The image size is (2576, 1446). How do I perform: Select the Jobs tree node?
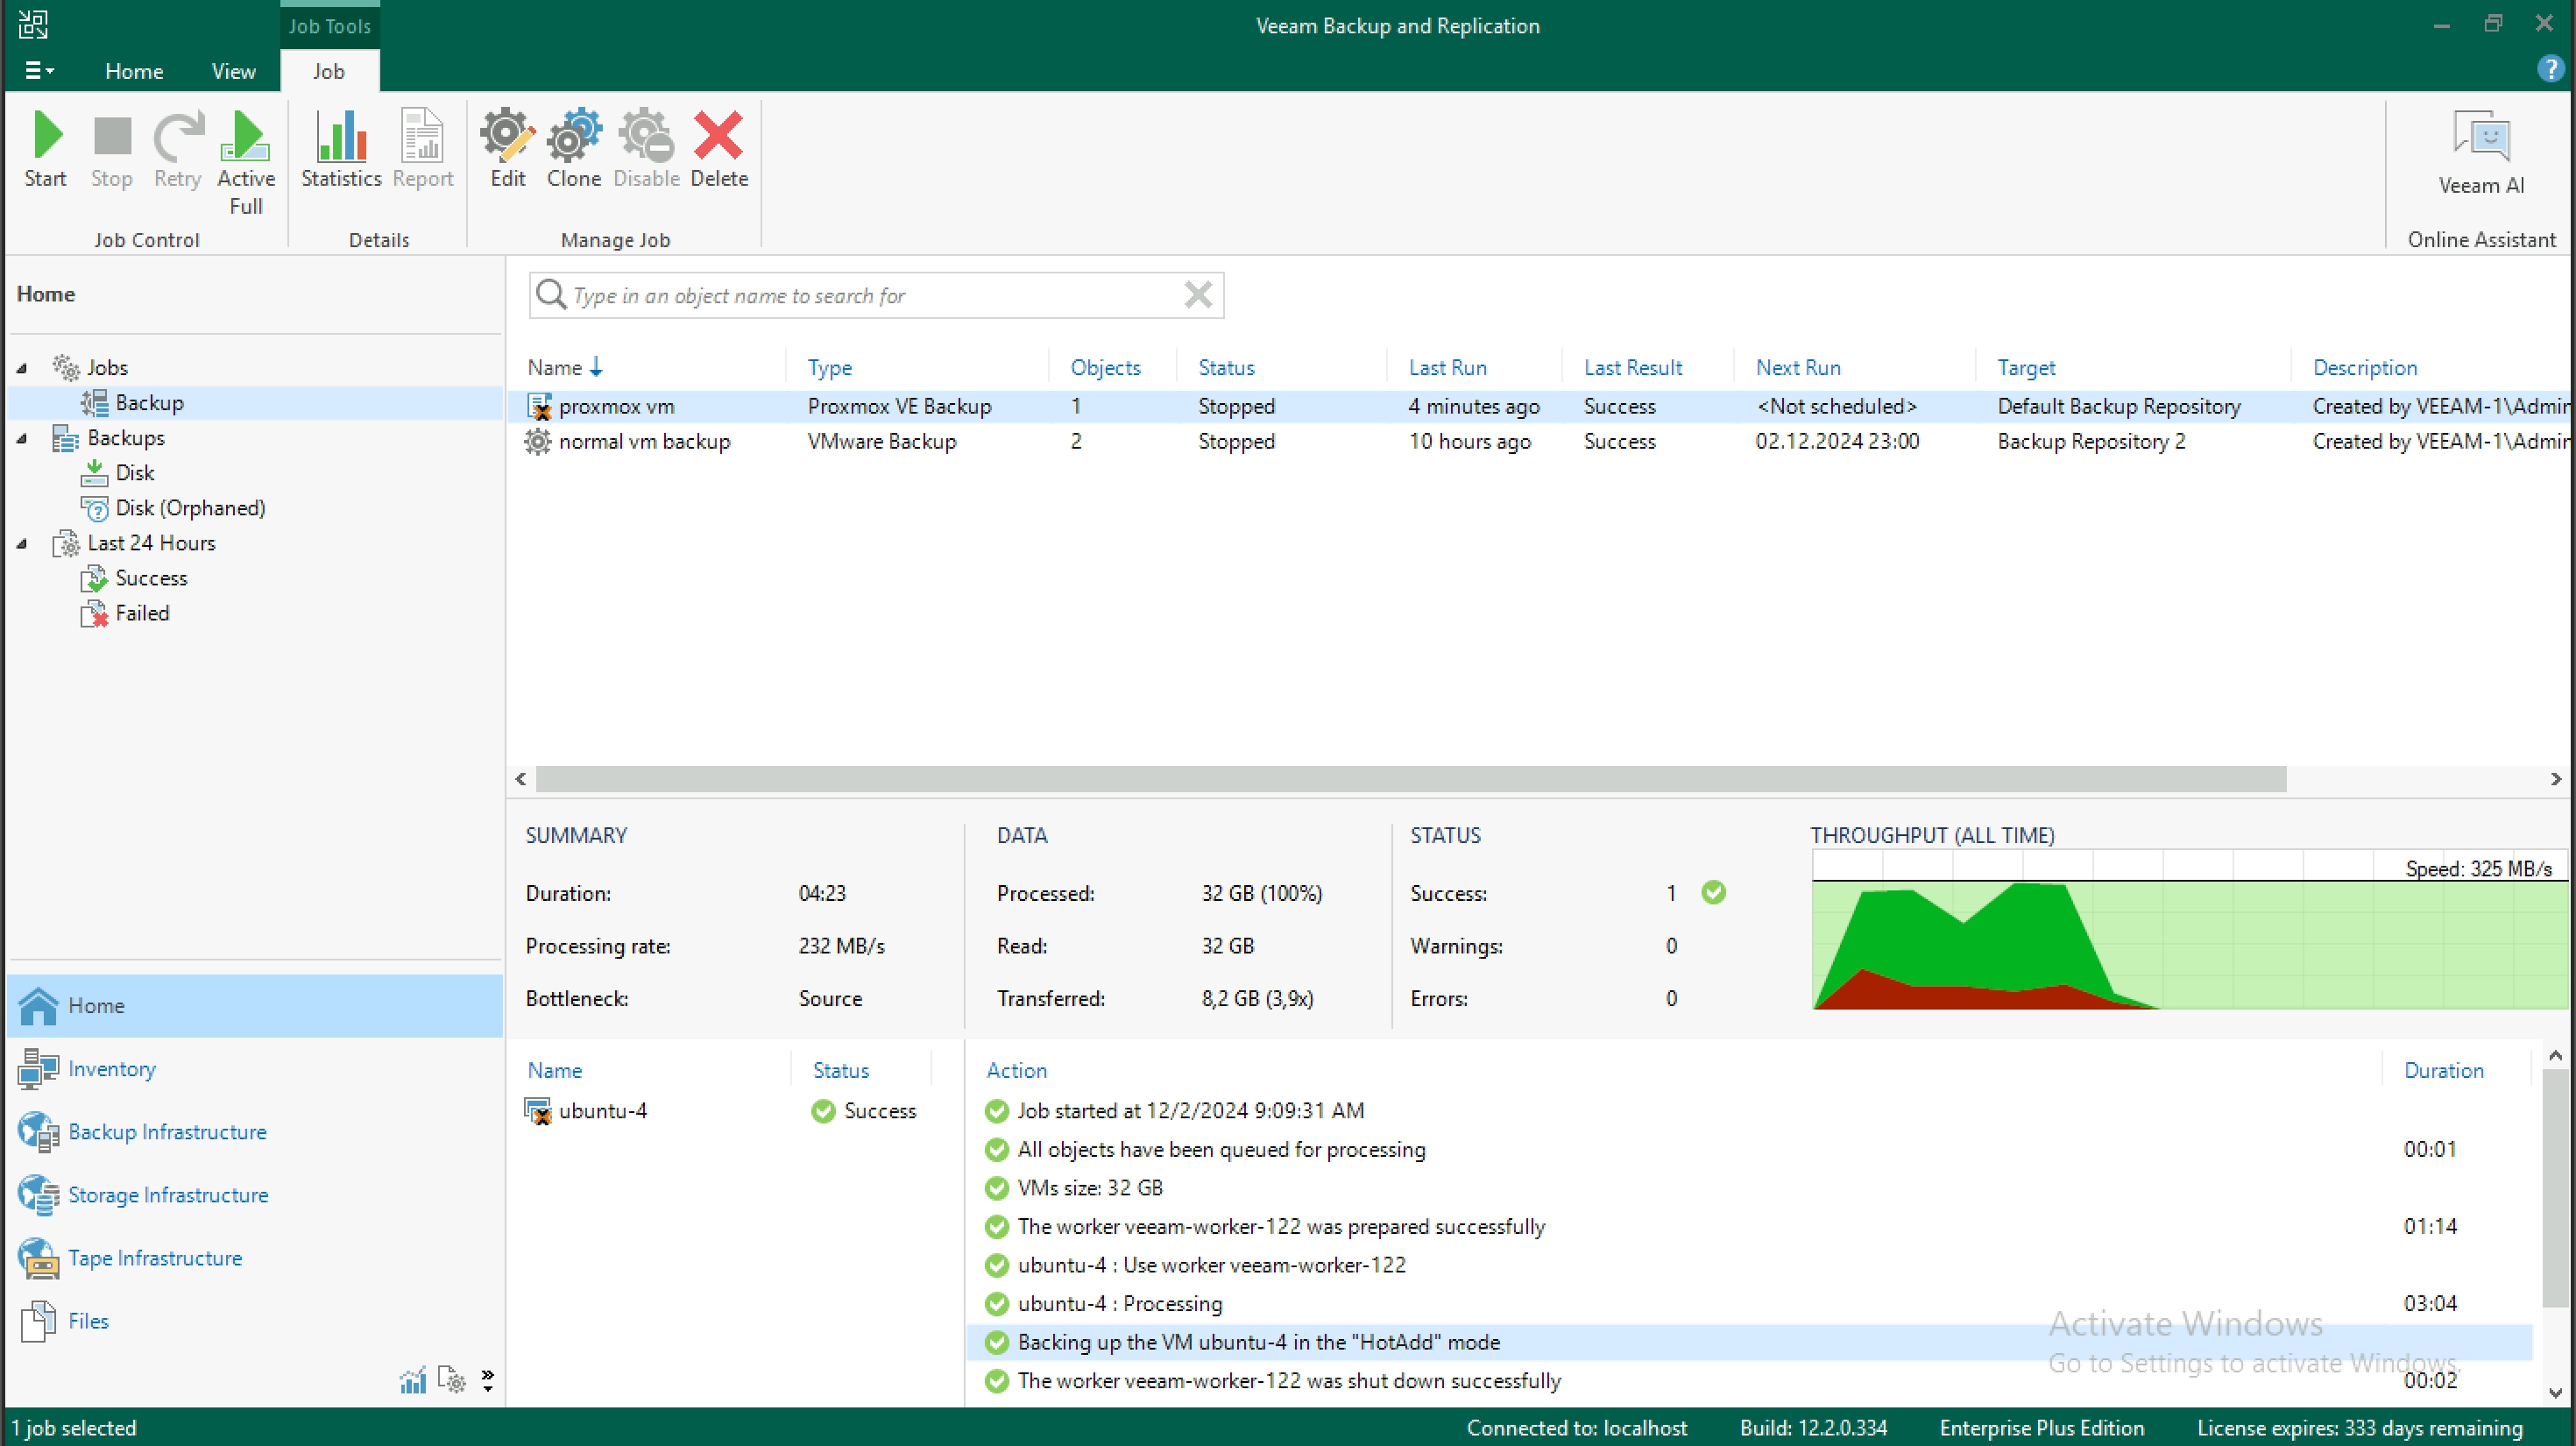coord(107,368)
